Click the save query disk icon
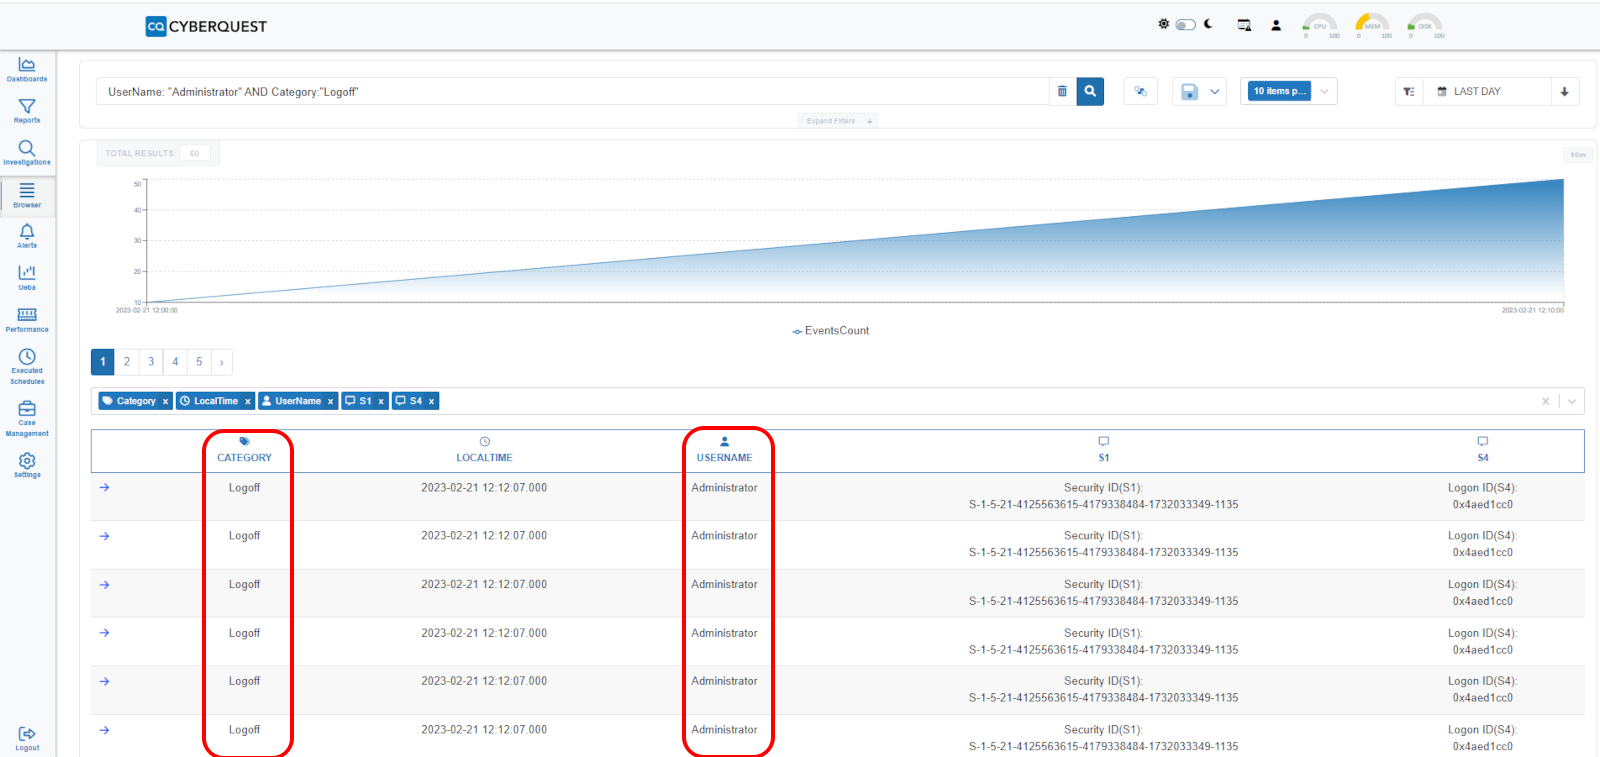This screenshot has width=1600, height=757. (x=1189, y=91)
